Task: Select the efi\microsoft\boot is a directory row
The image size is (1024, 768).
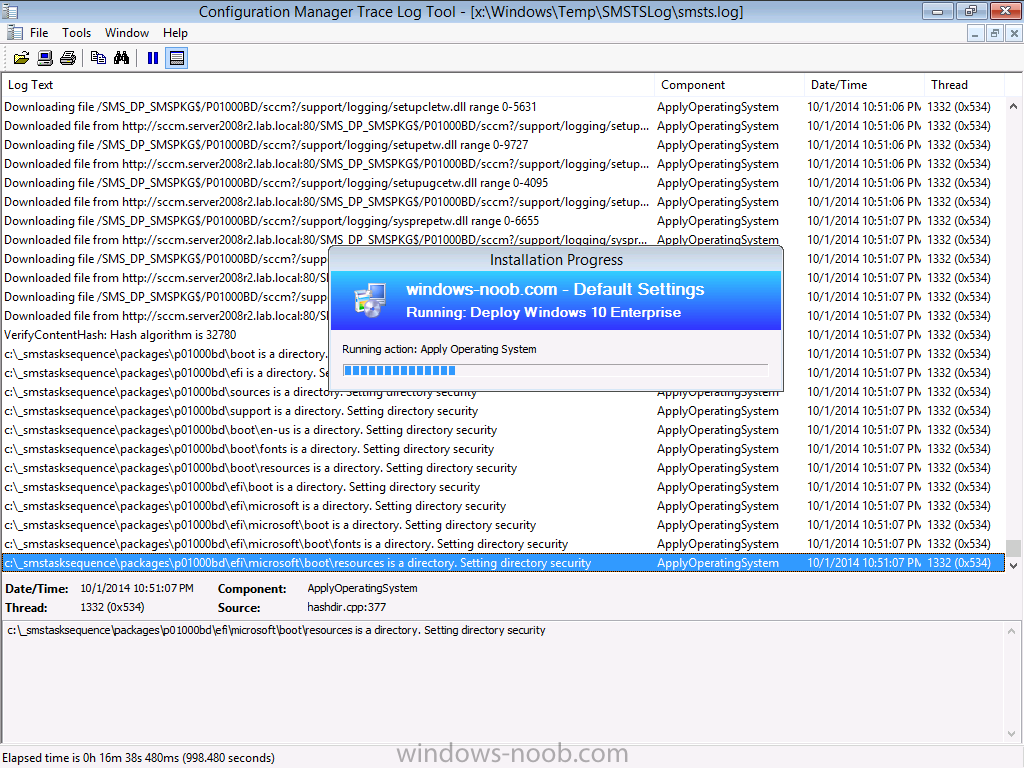Action: coord(503,524)
